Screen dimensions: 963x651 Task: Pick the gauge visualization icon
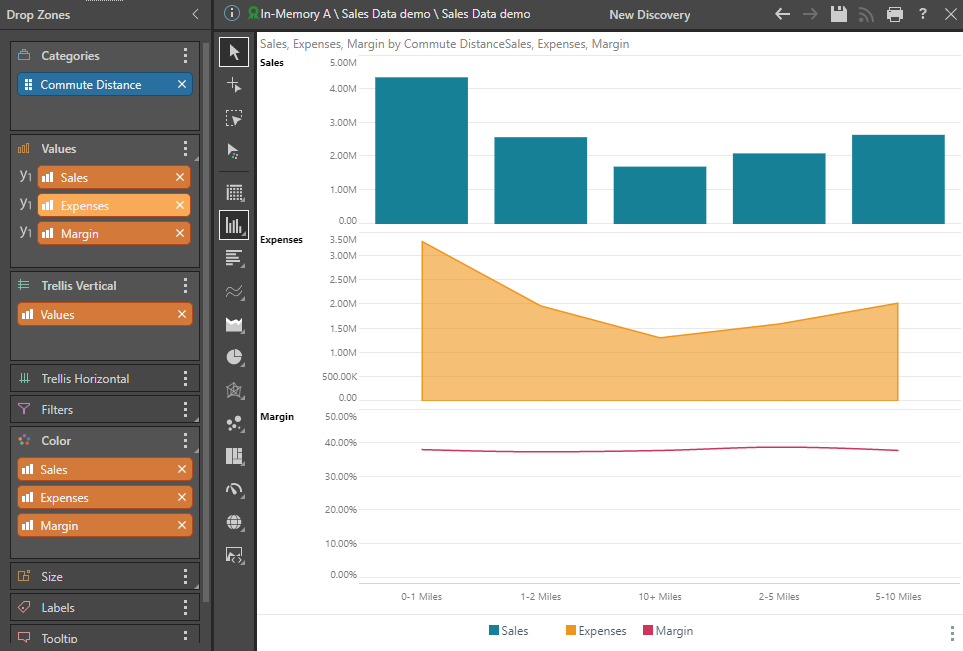pos(234,489)
